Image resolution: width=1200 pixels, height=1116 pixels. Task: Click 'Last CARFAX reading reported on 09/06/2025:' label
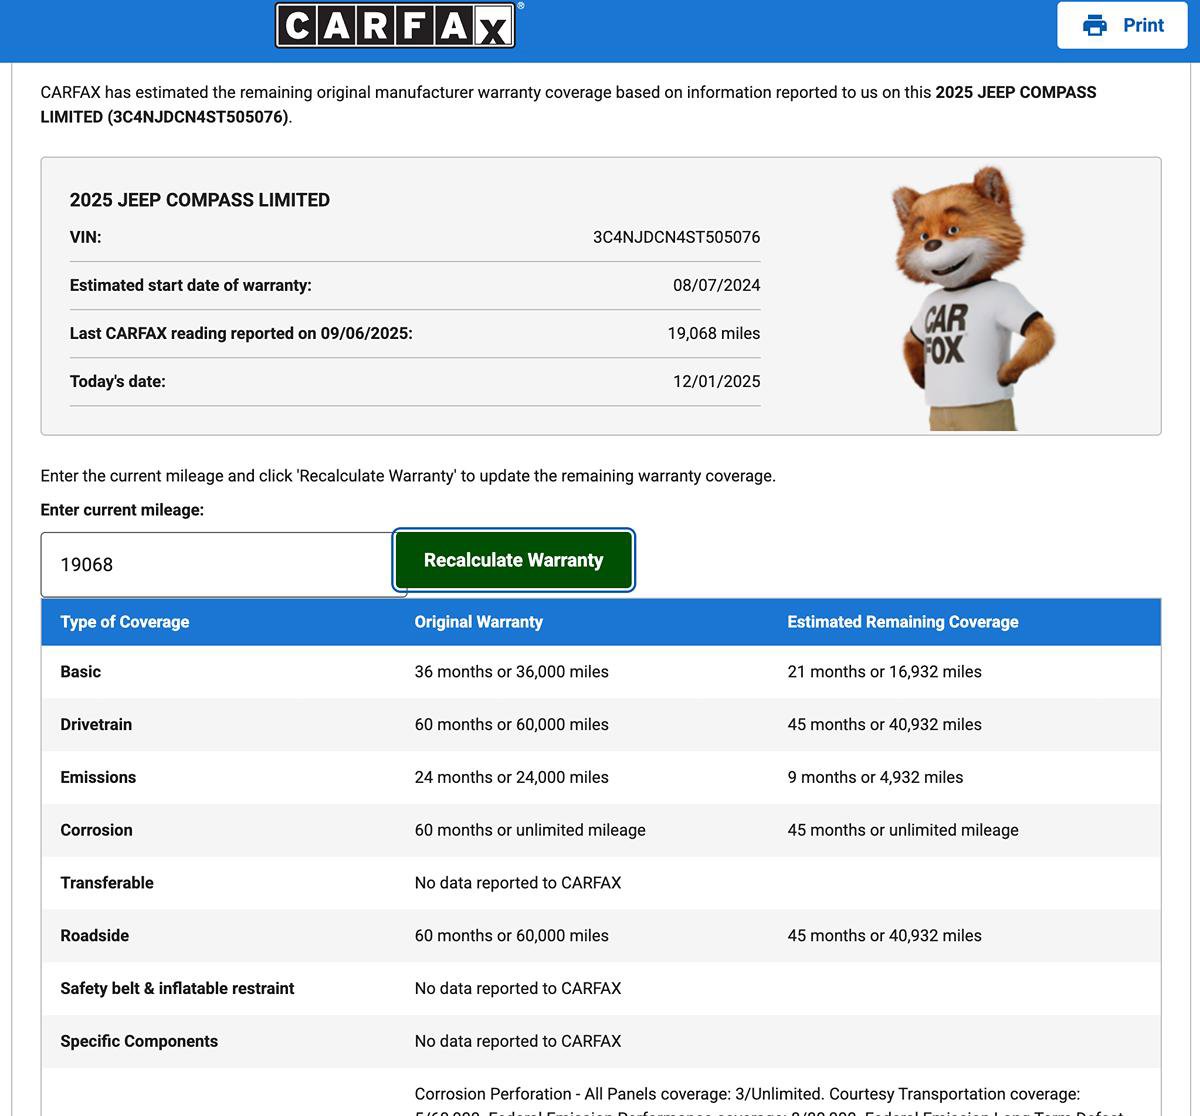(241, 334)
